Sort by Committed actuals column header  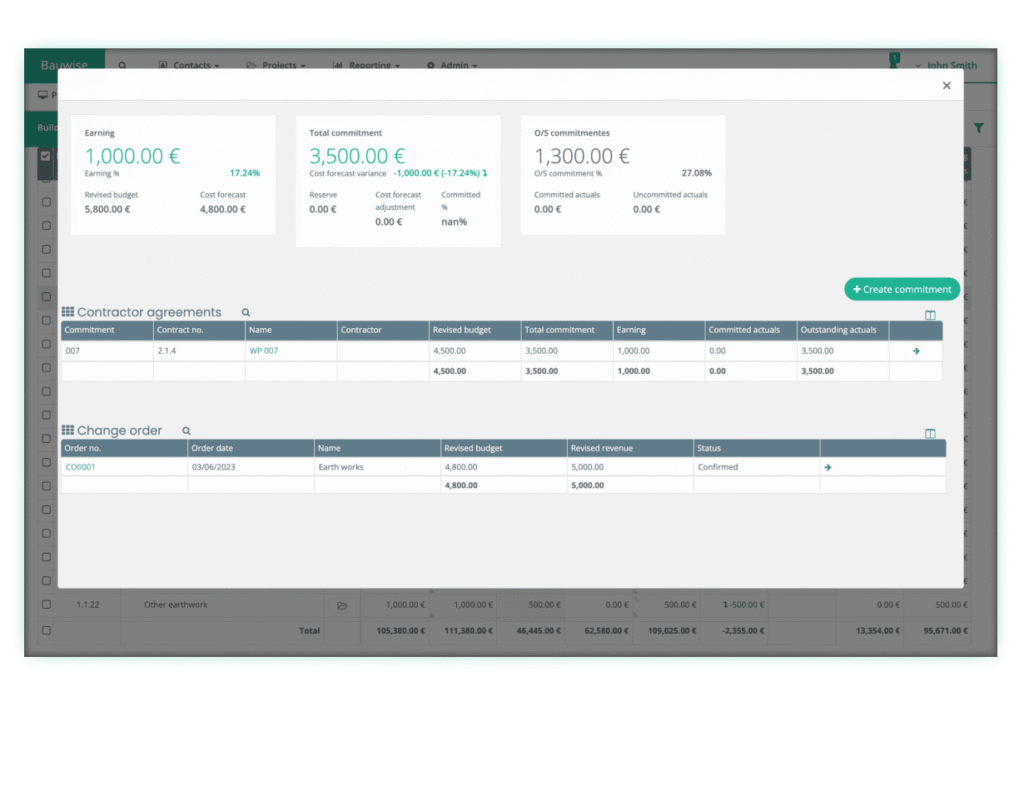(x=750, y=330)
